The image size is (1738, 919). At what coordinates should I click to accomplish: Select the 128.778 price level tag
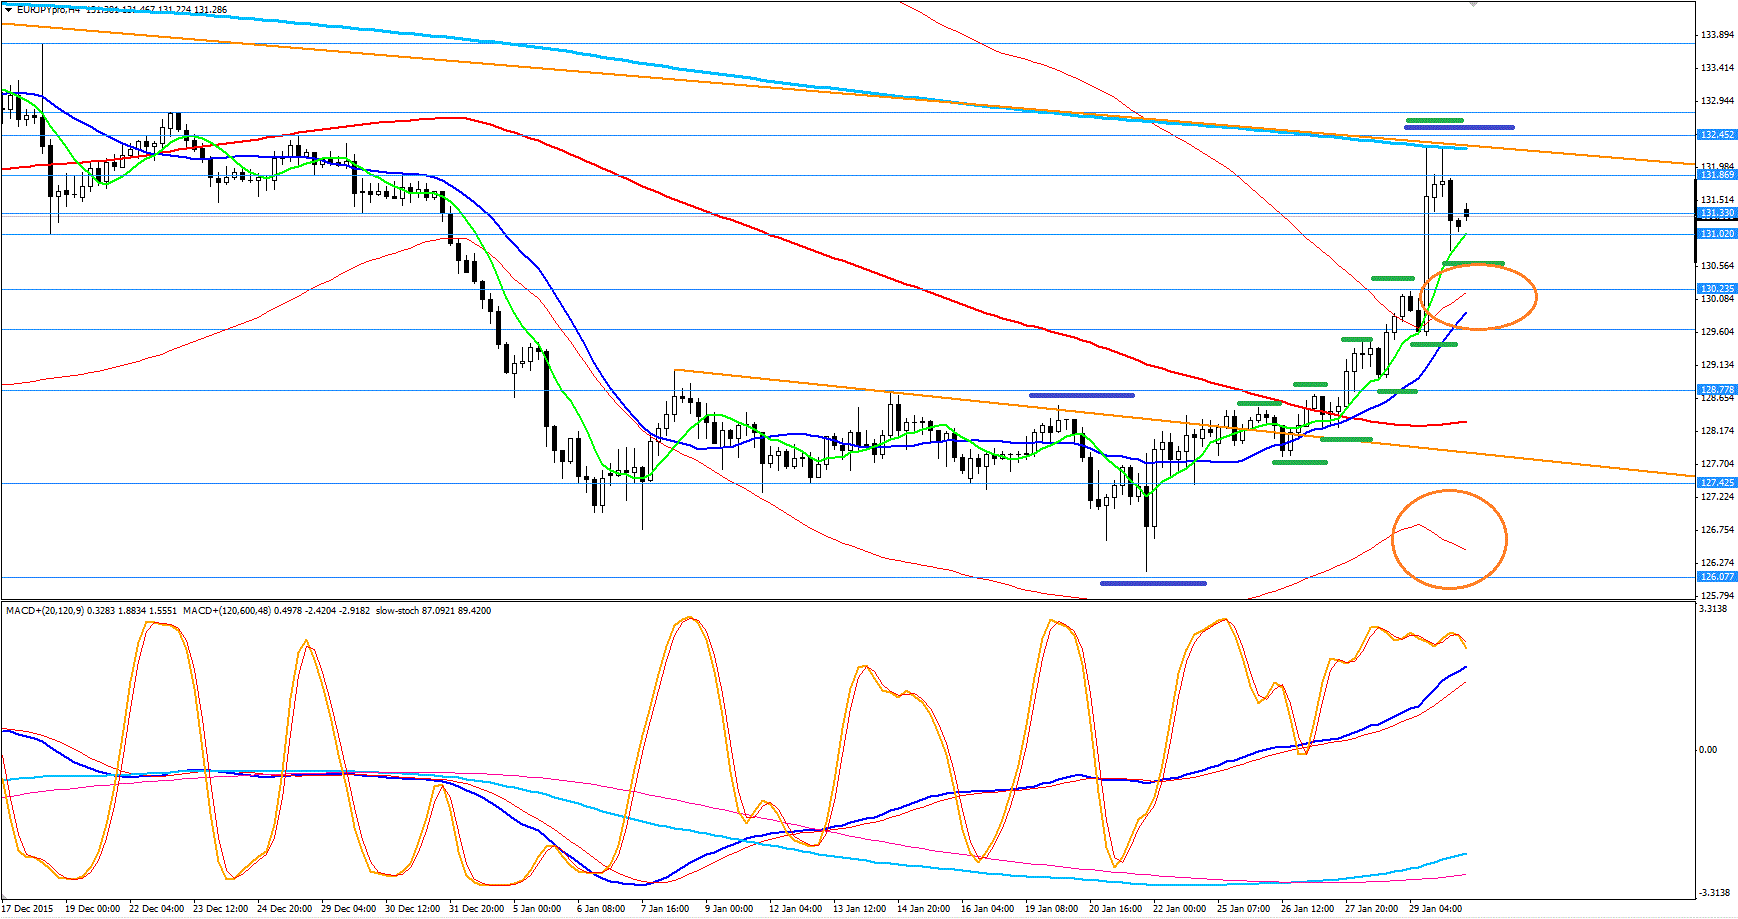(x=1717, y=390)
